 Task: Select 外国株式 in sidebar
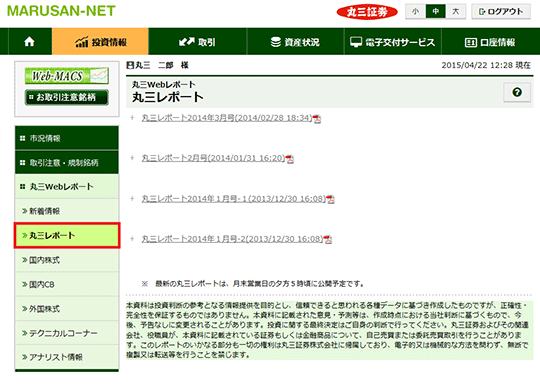[x=67, y=309]
